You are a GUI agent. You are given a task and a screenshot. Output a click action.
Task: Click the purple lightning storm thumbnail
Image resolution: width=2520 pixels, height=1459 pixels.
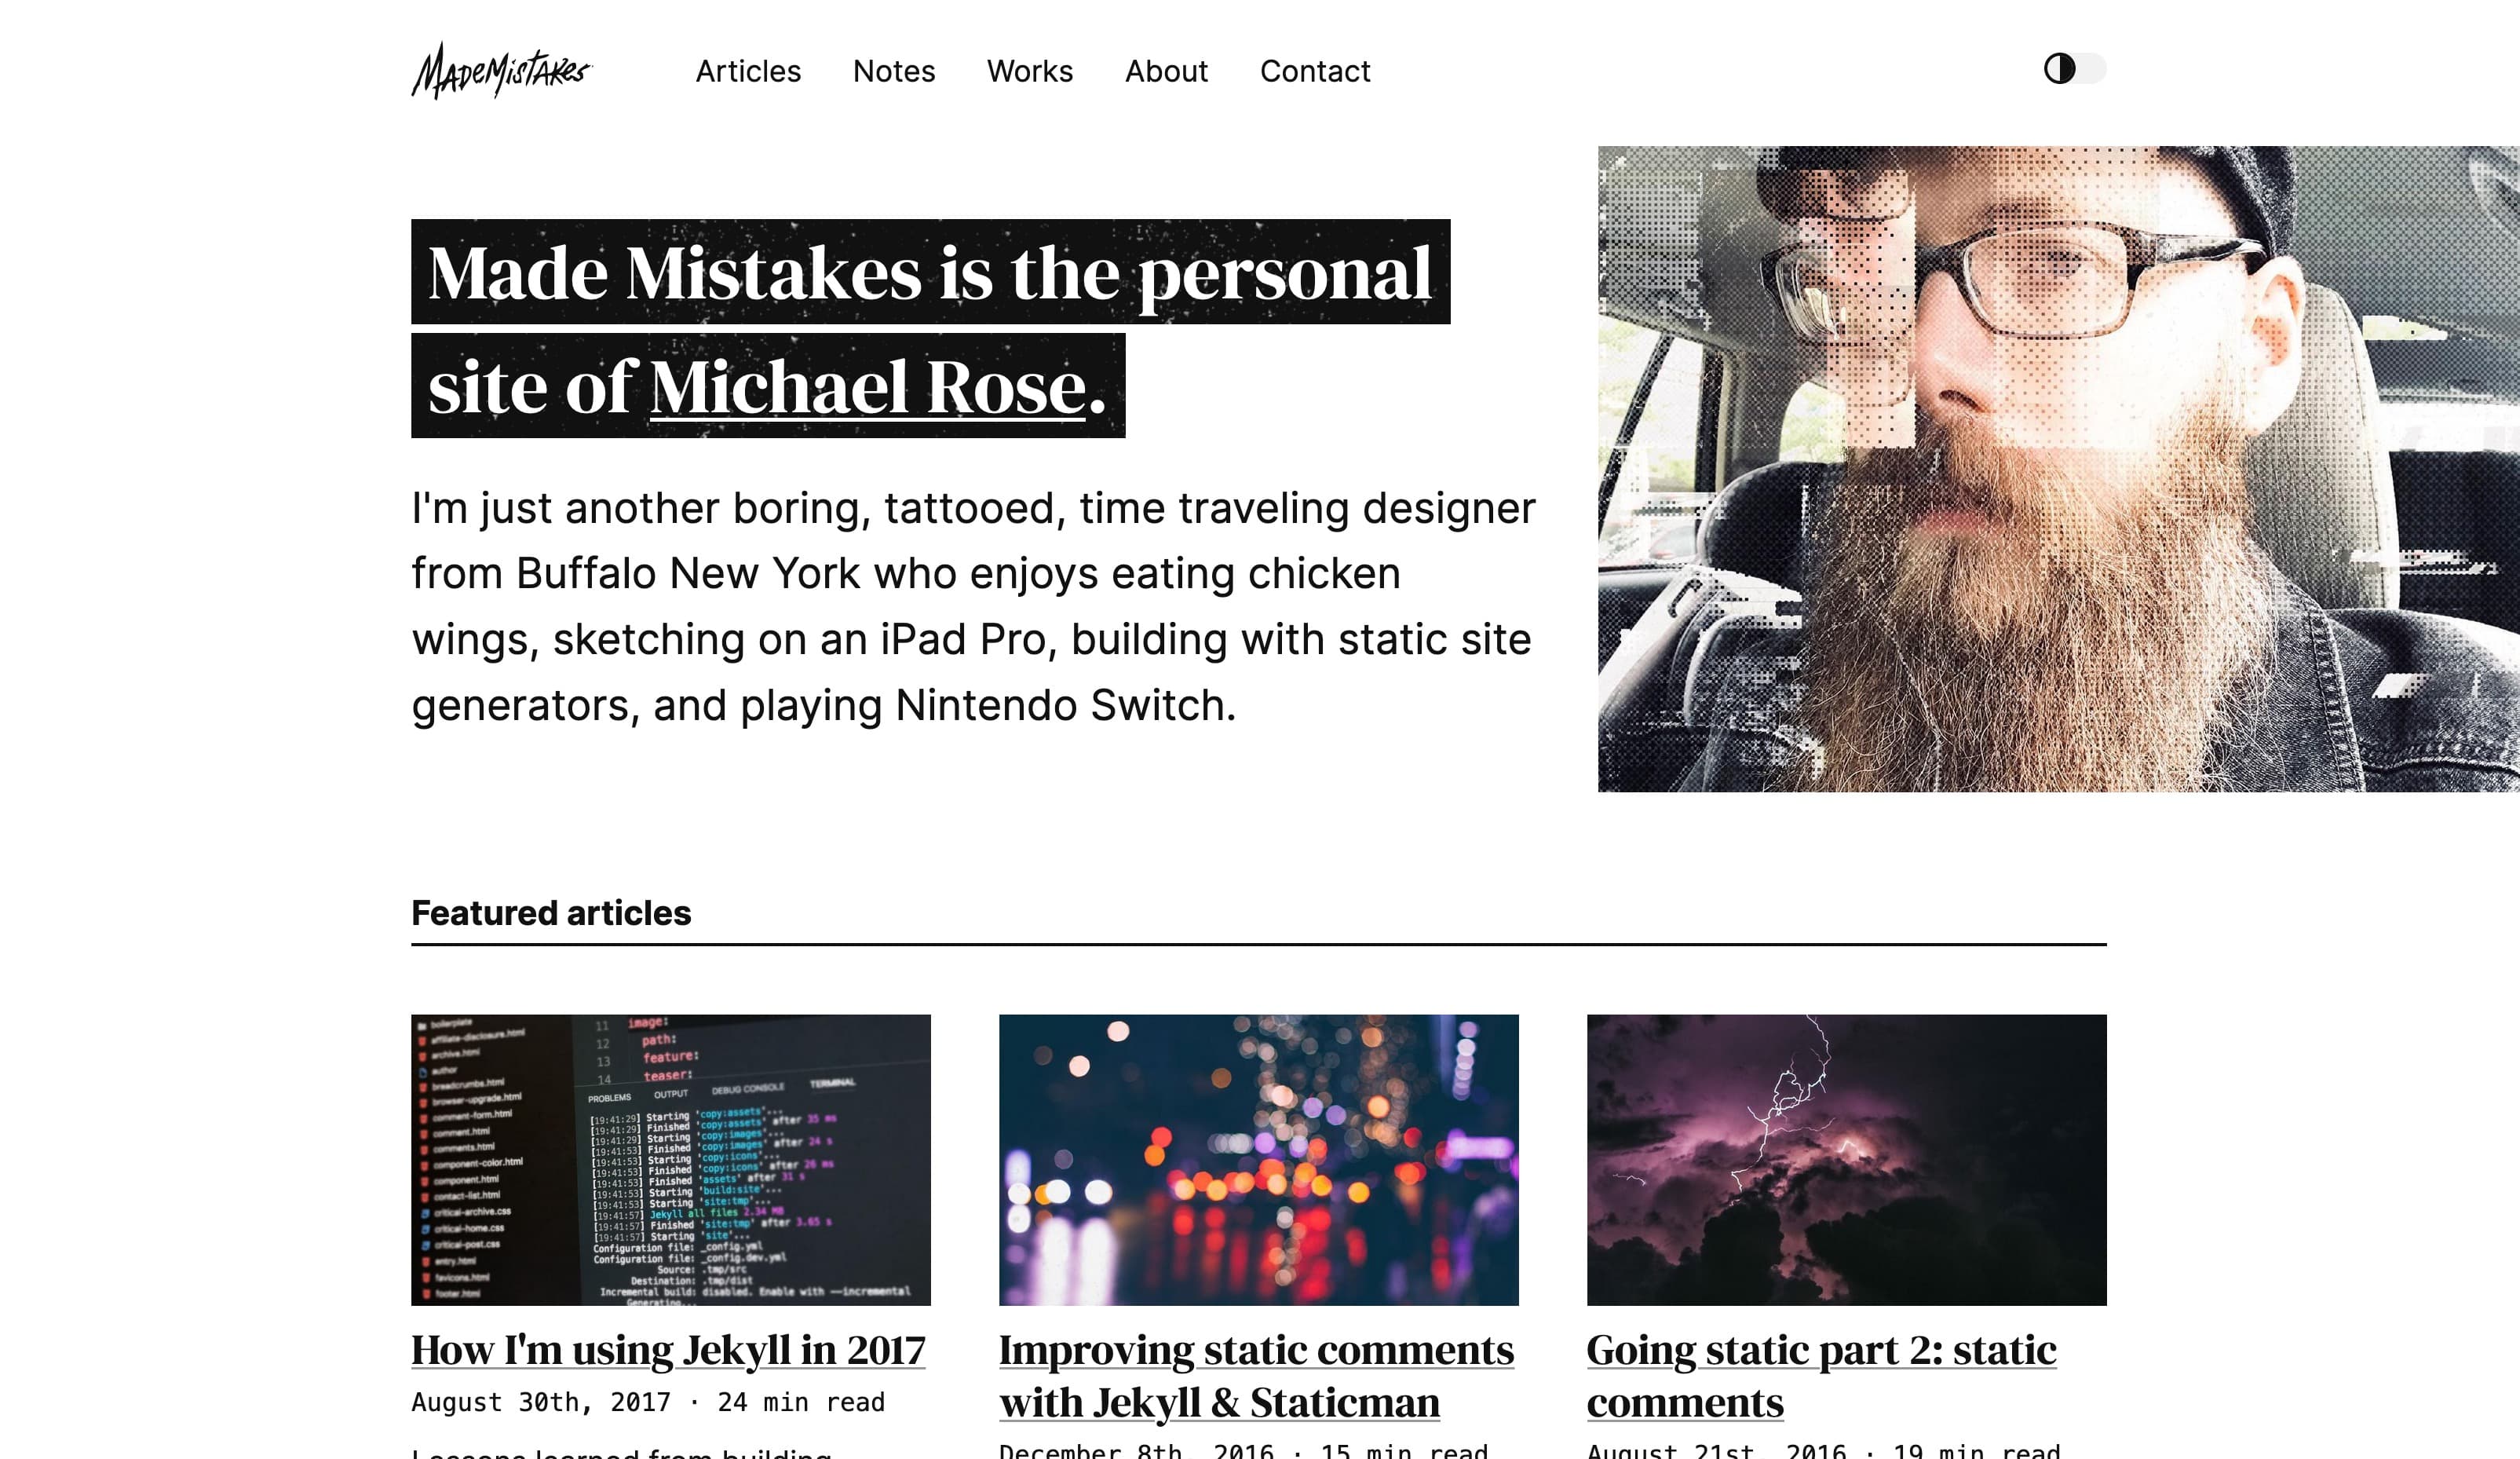coord(1847,1160)
